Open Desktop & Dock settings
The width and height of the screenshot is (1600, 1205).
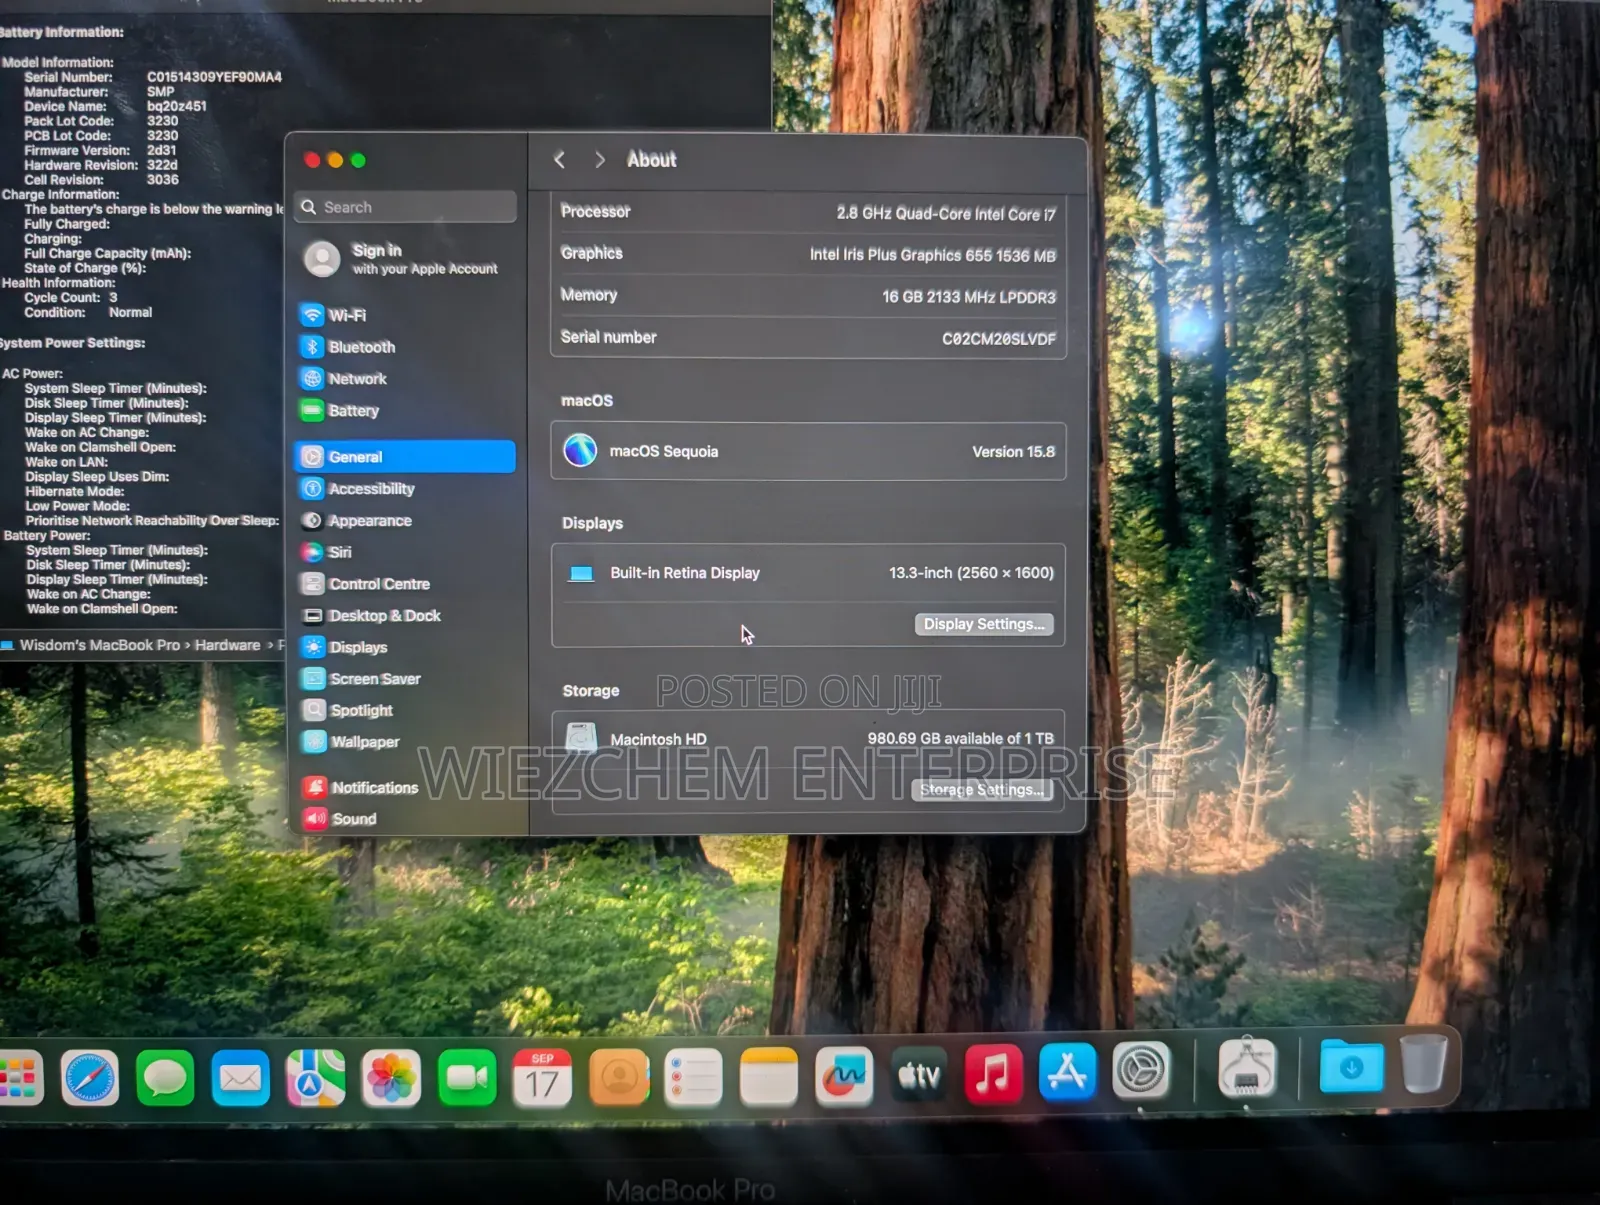(405, 616)
